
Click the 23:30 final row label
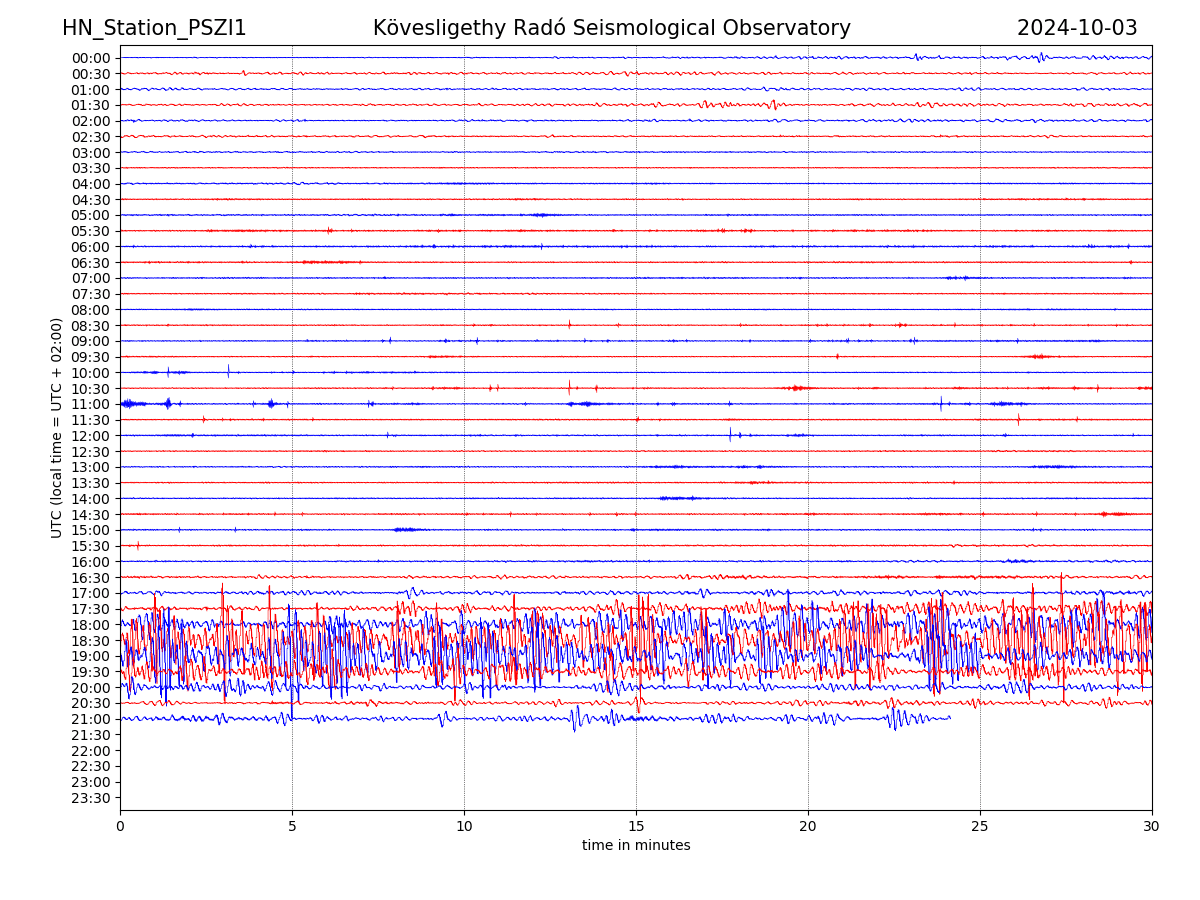91,798
